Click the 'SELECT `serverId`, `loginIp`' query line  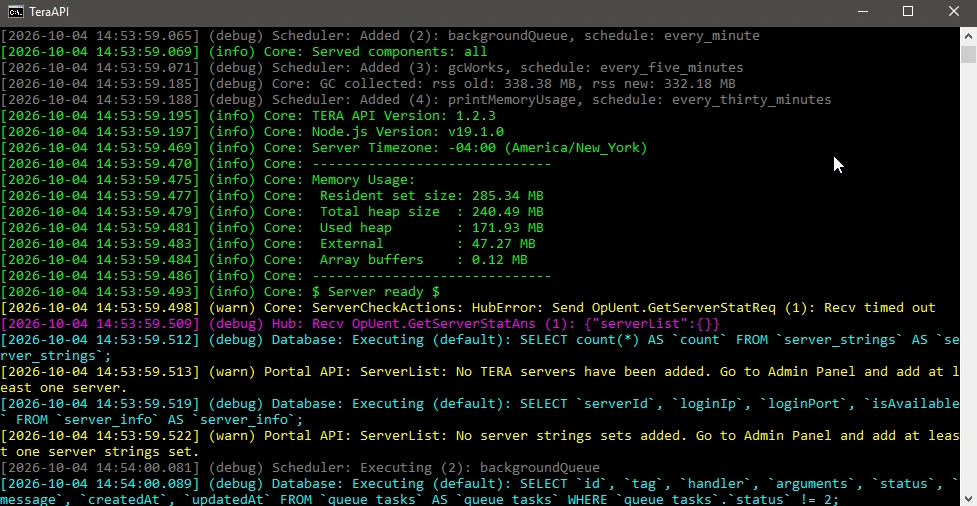(480, 411)
